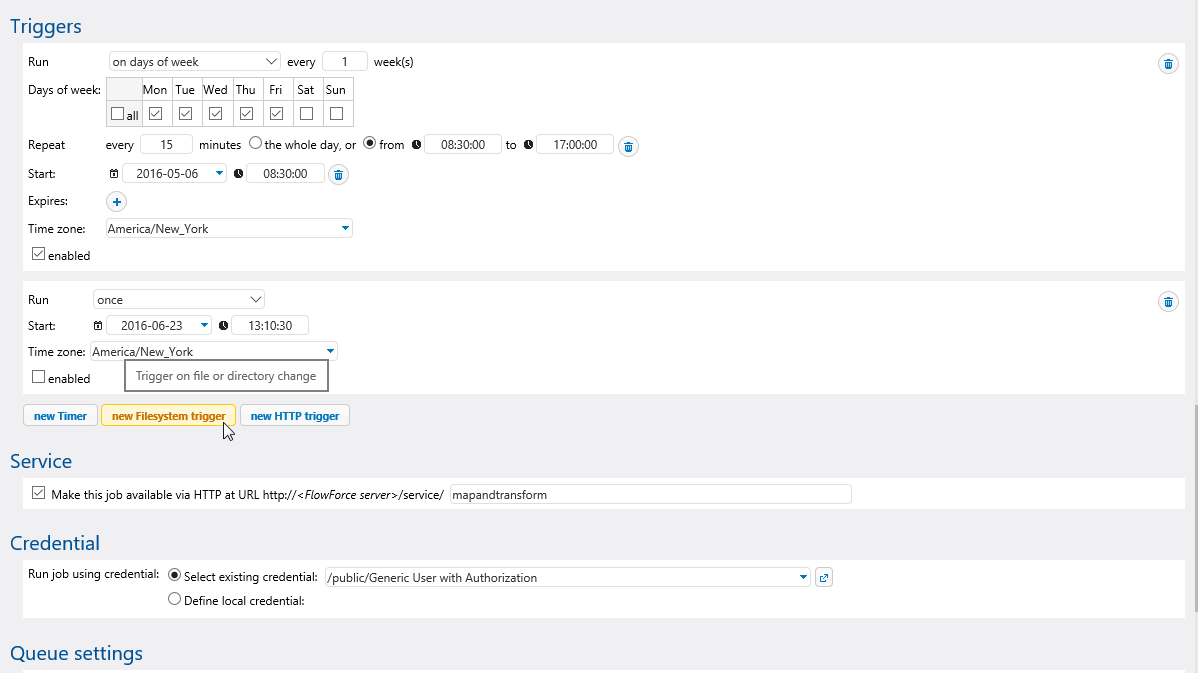Choose 'Select existing credential' radio button
1198x673 pixels.
(x=174, y=575)
